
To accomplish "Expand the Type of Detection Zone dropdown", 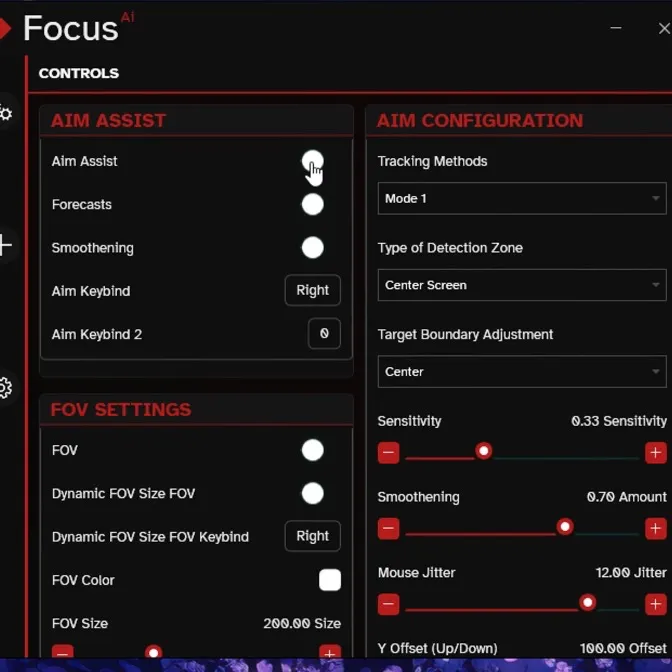I will click(521, 285).
